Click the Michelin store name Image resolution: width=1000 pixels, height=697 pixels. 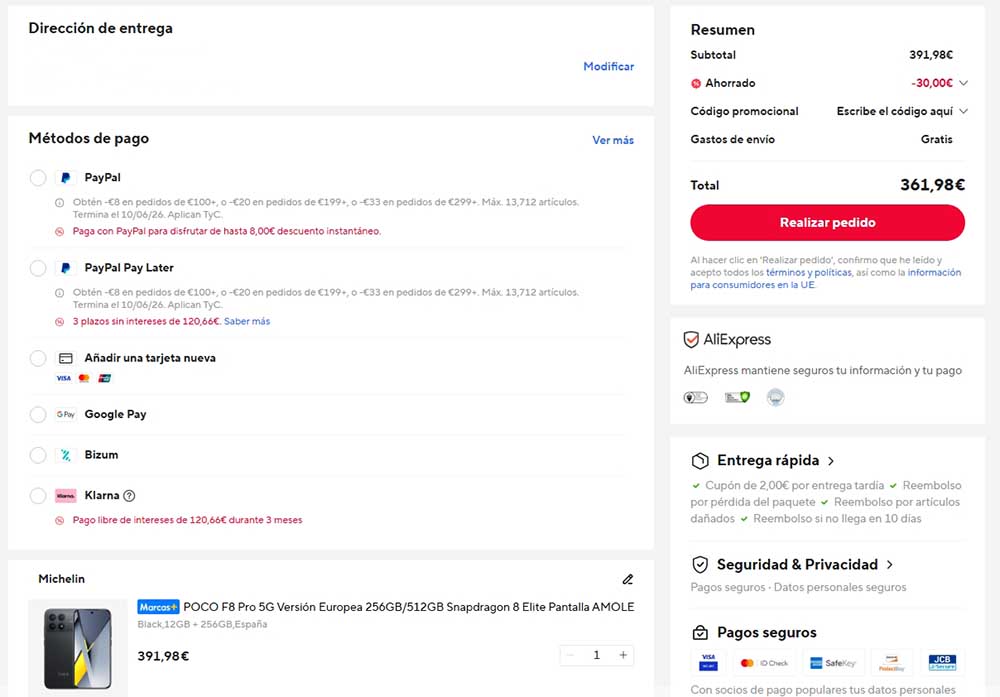click(x=61, y=579)
